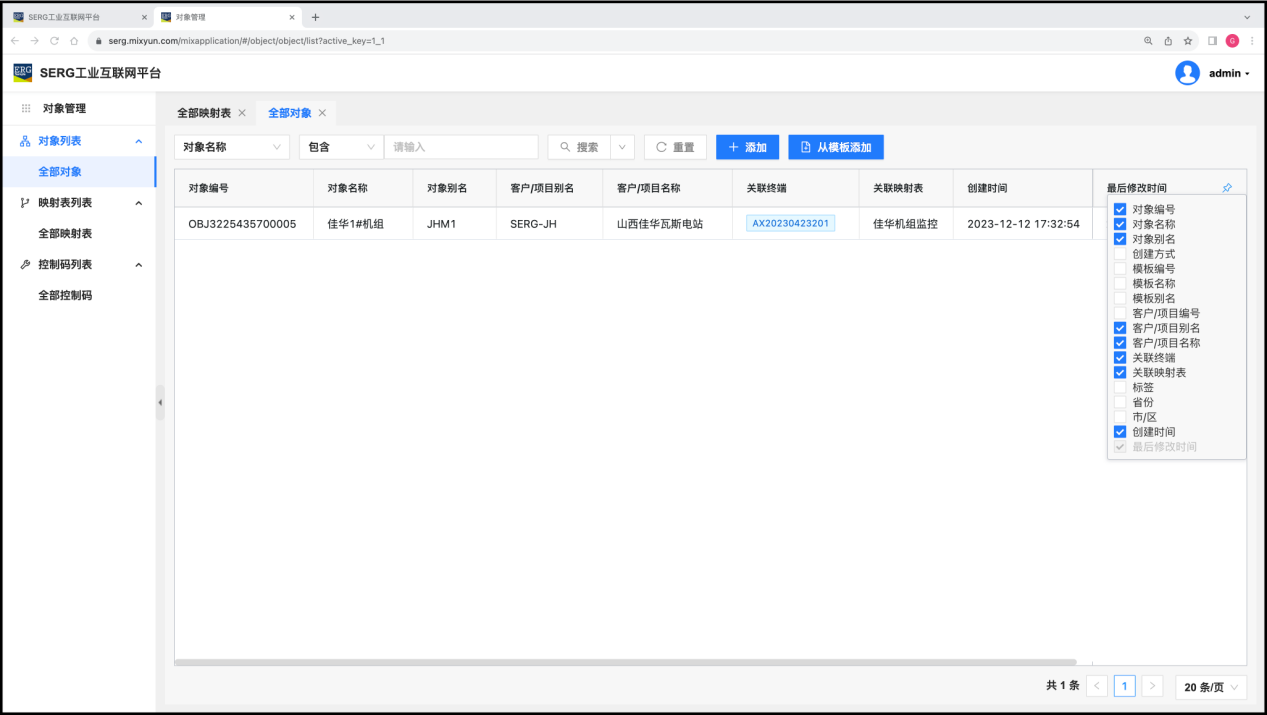Click the pin icon beside 最后修改时间 column

coord(1227,188)
